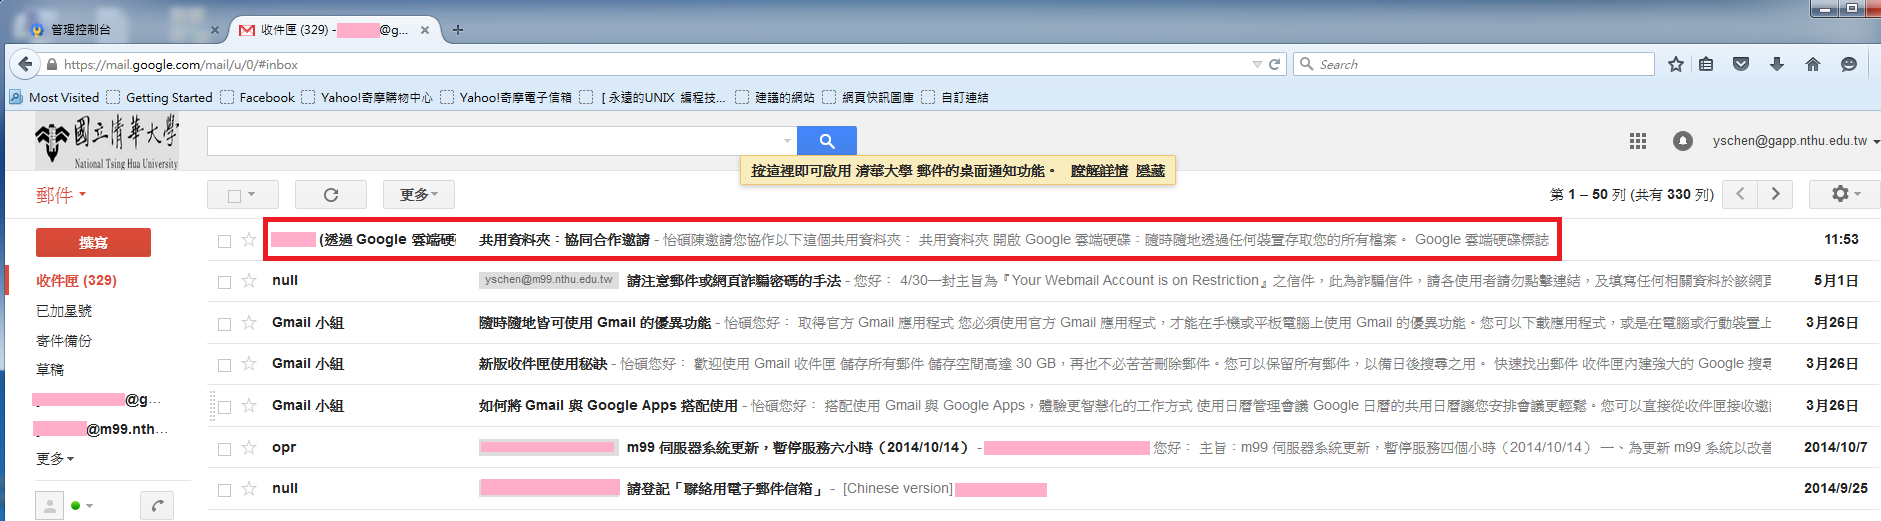Click into the Gmail search field
Viewport: 1881px width, 521px height.
coord(495,141)
